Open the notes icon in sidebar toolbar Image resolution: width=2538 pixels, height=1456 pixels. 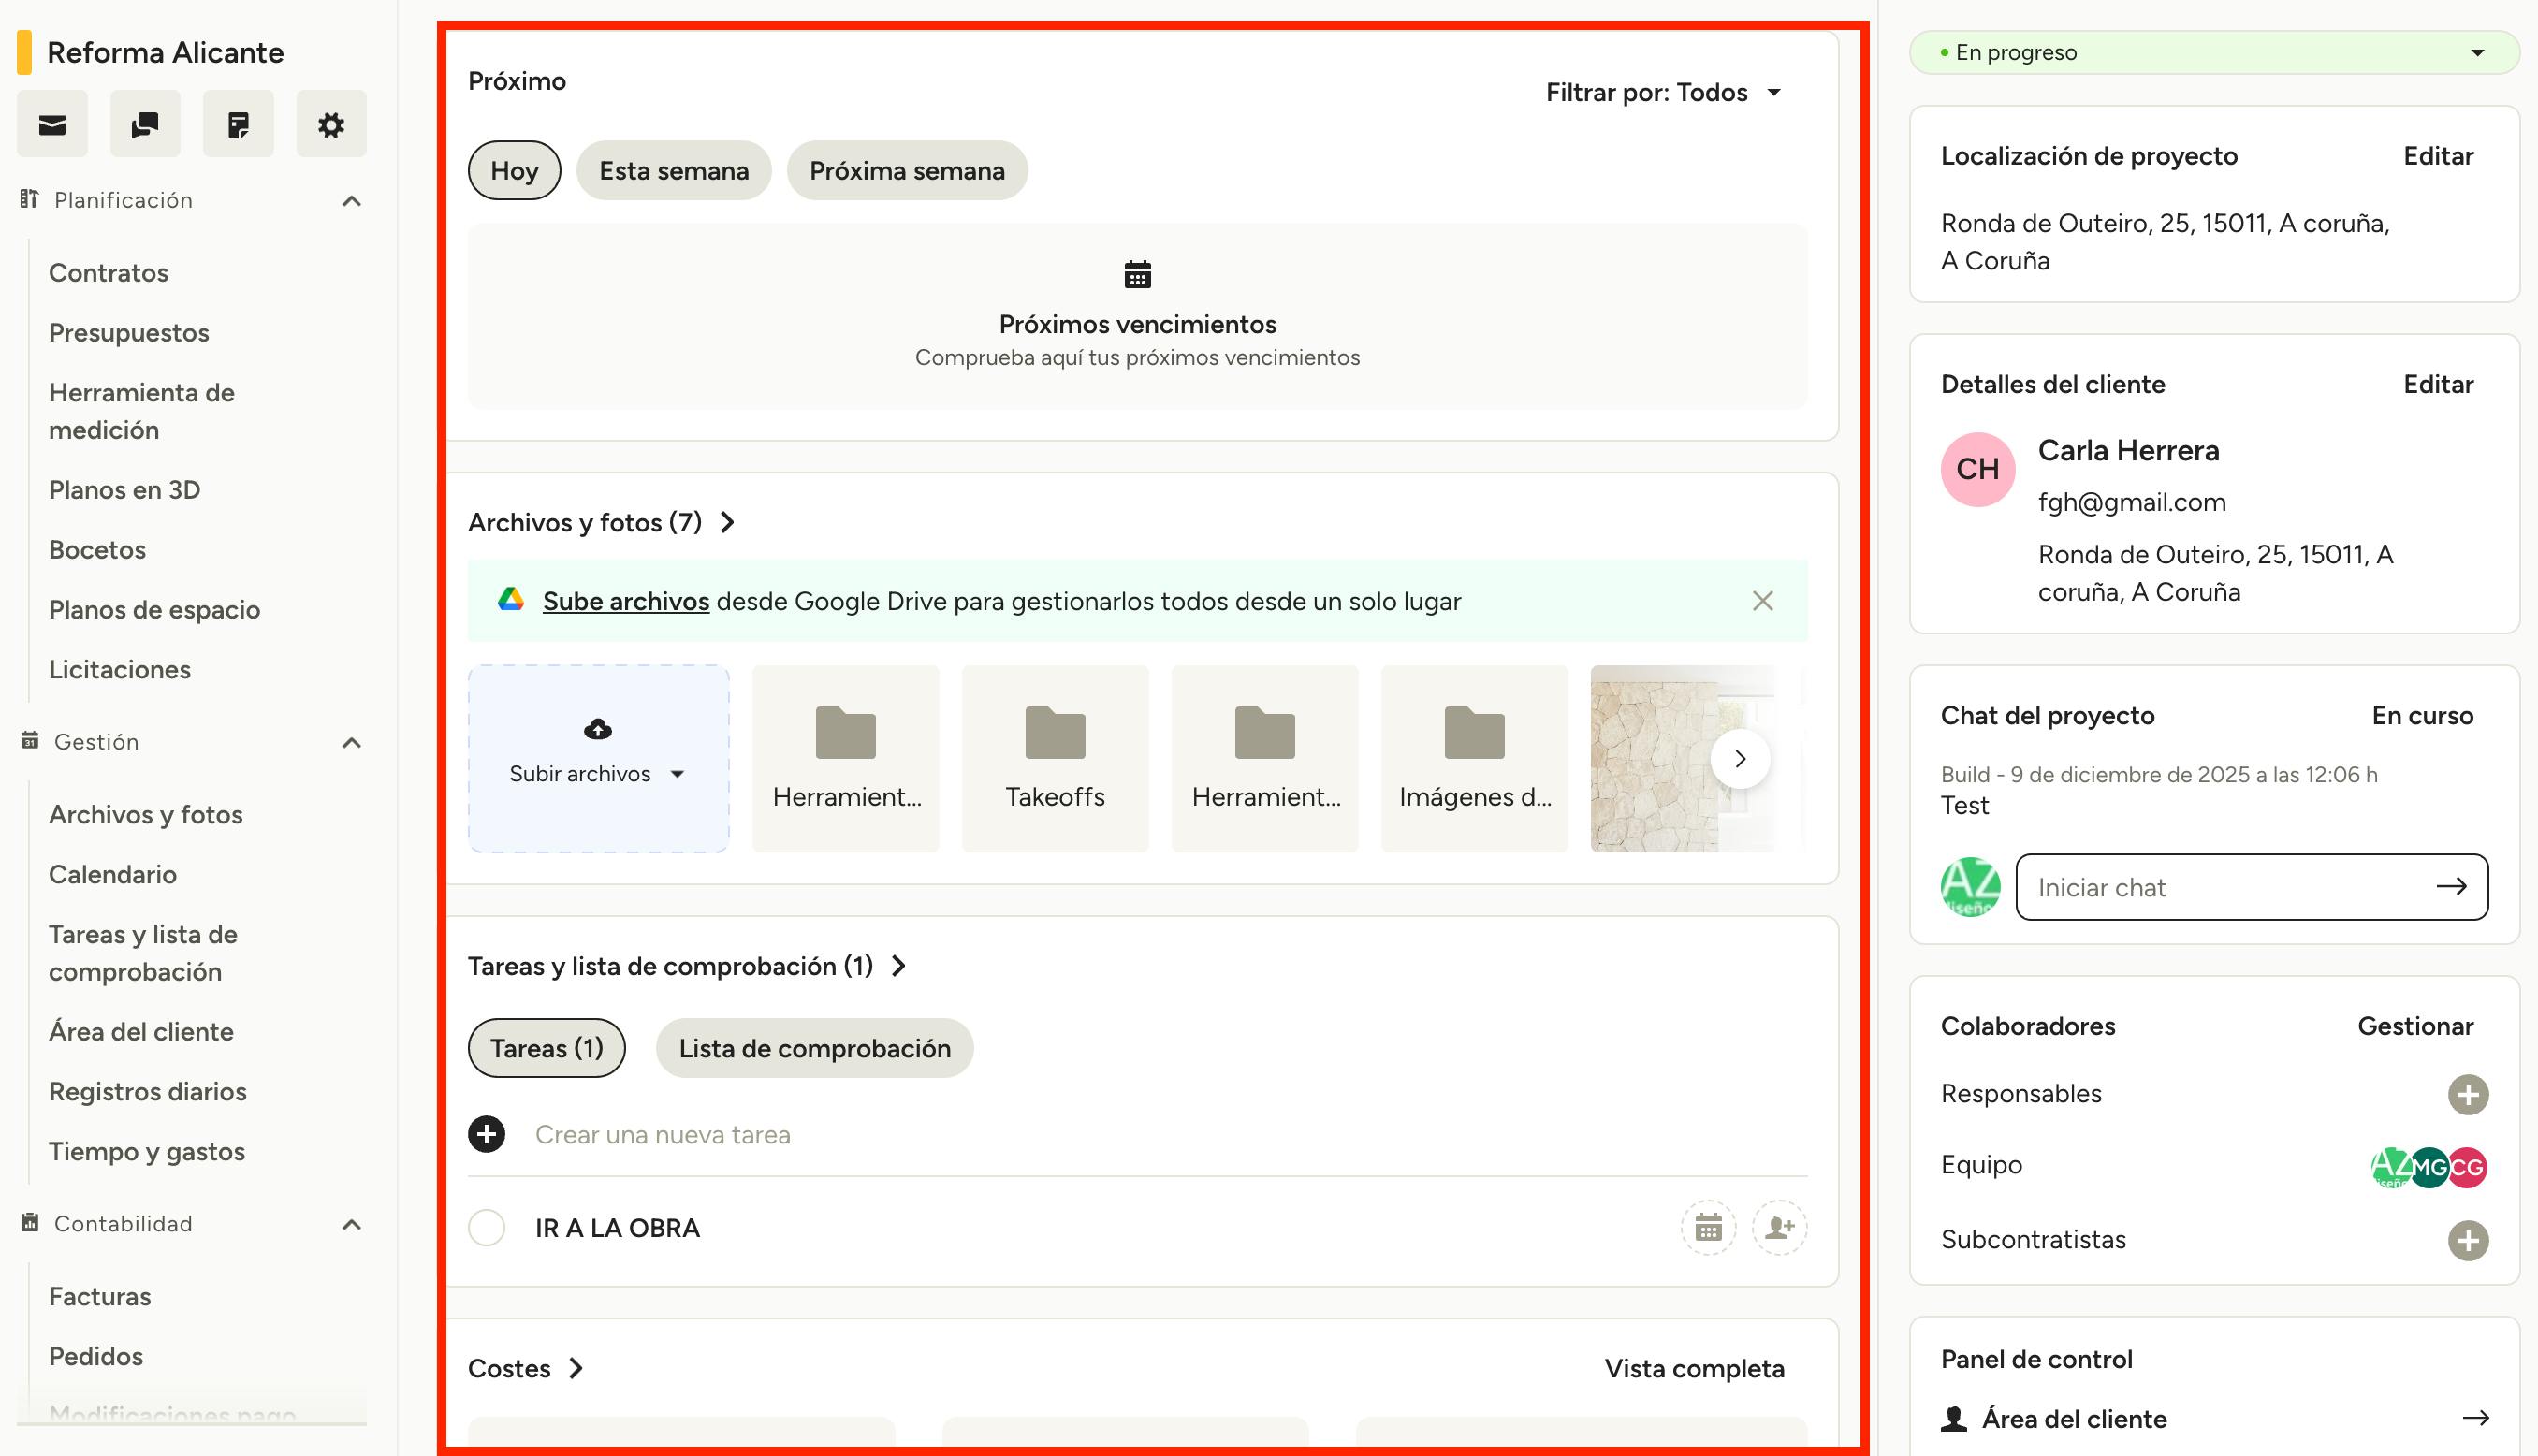238,124
